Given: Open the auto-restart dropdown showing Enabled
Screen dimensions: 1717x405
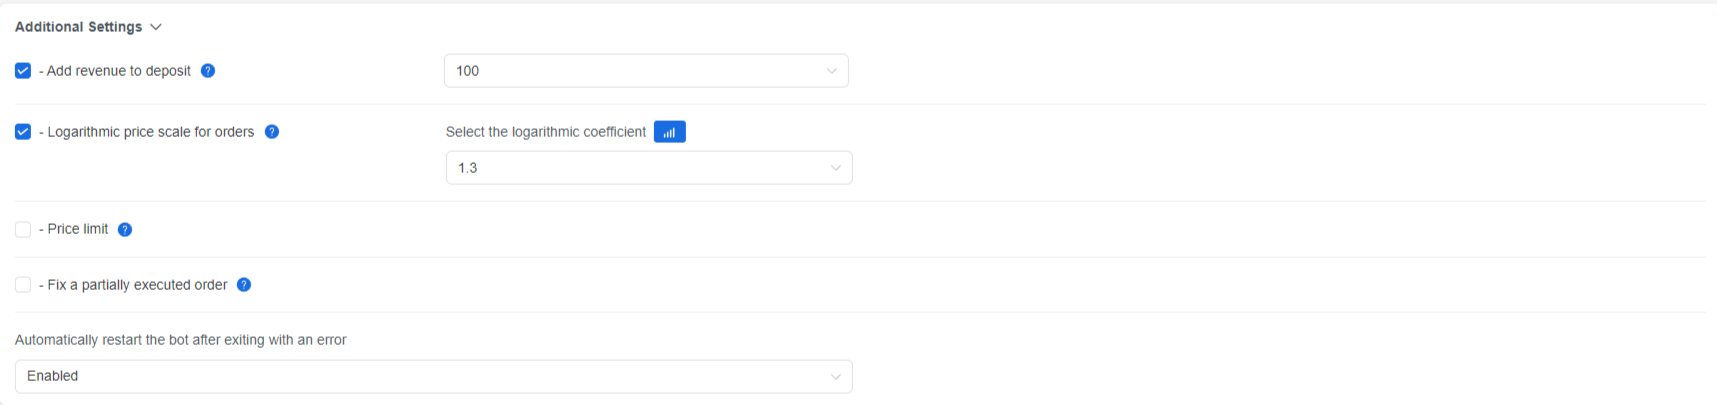Looking at the screenshot, I should 434,377.
